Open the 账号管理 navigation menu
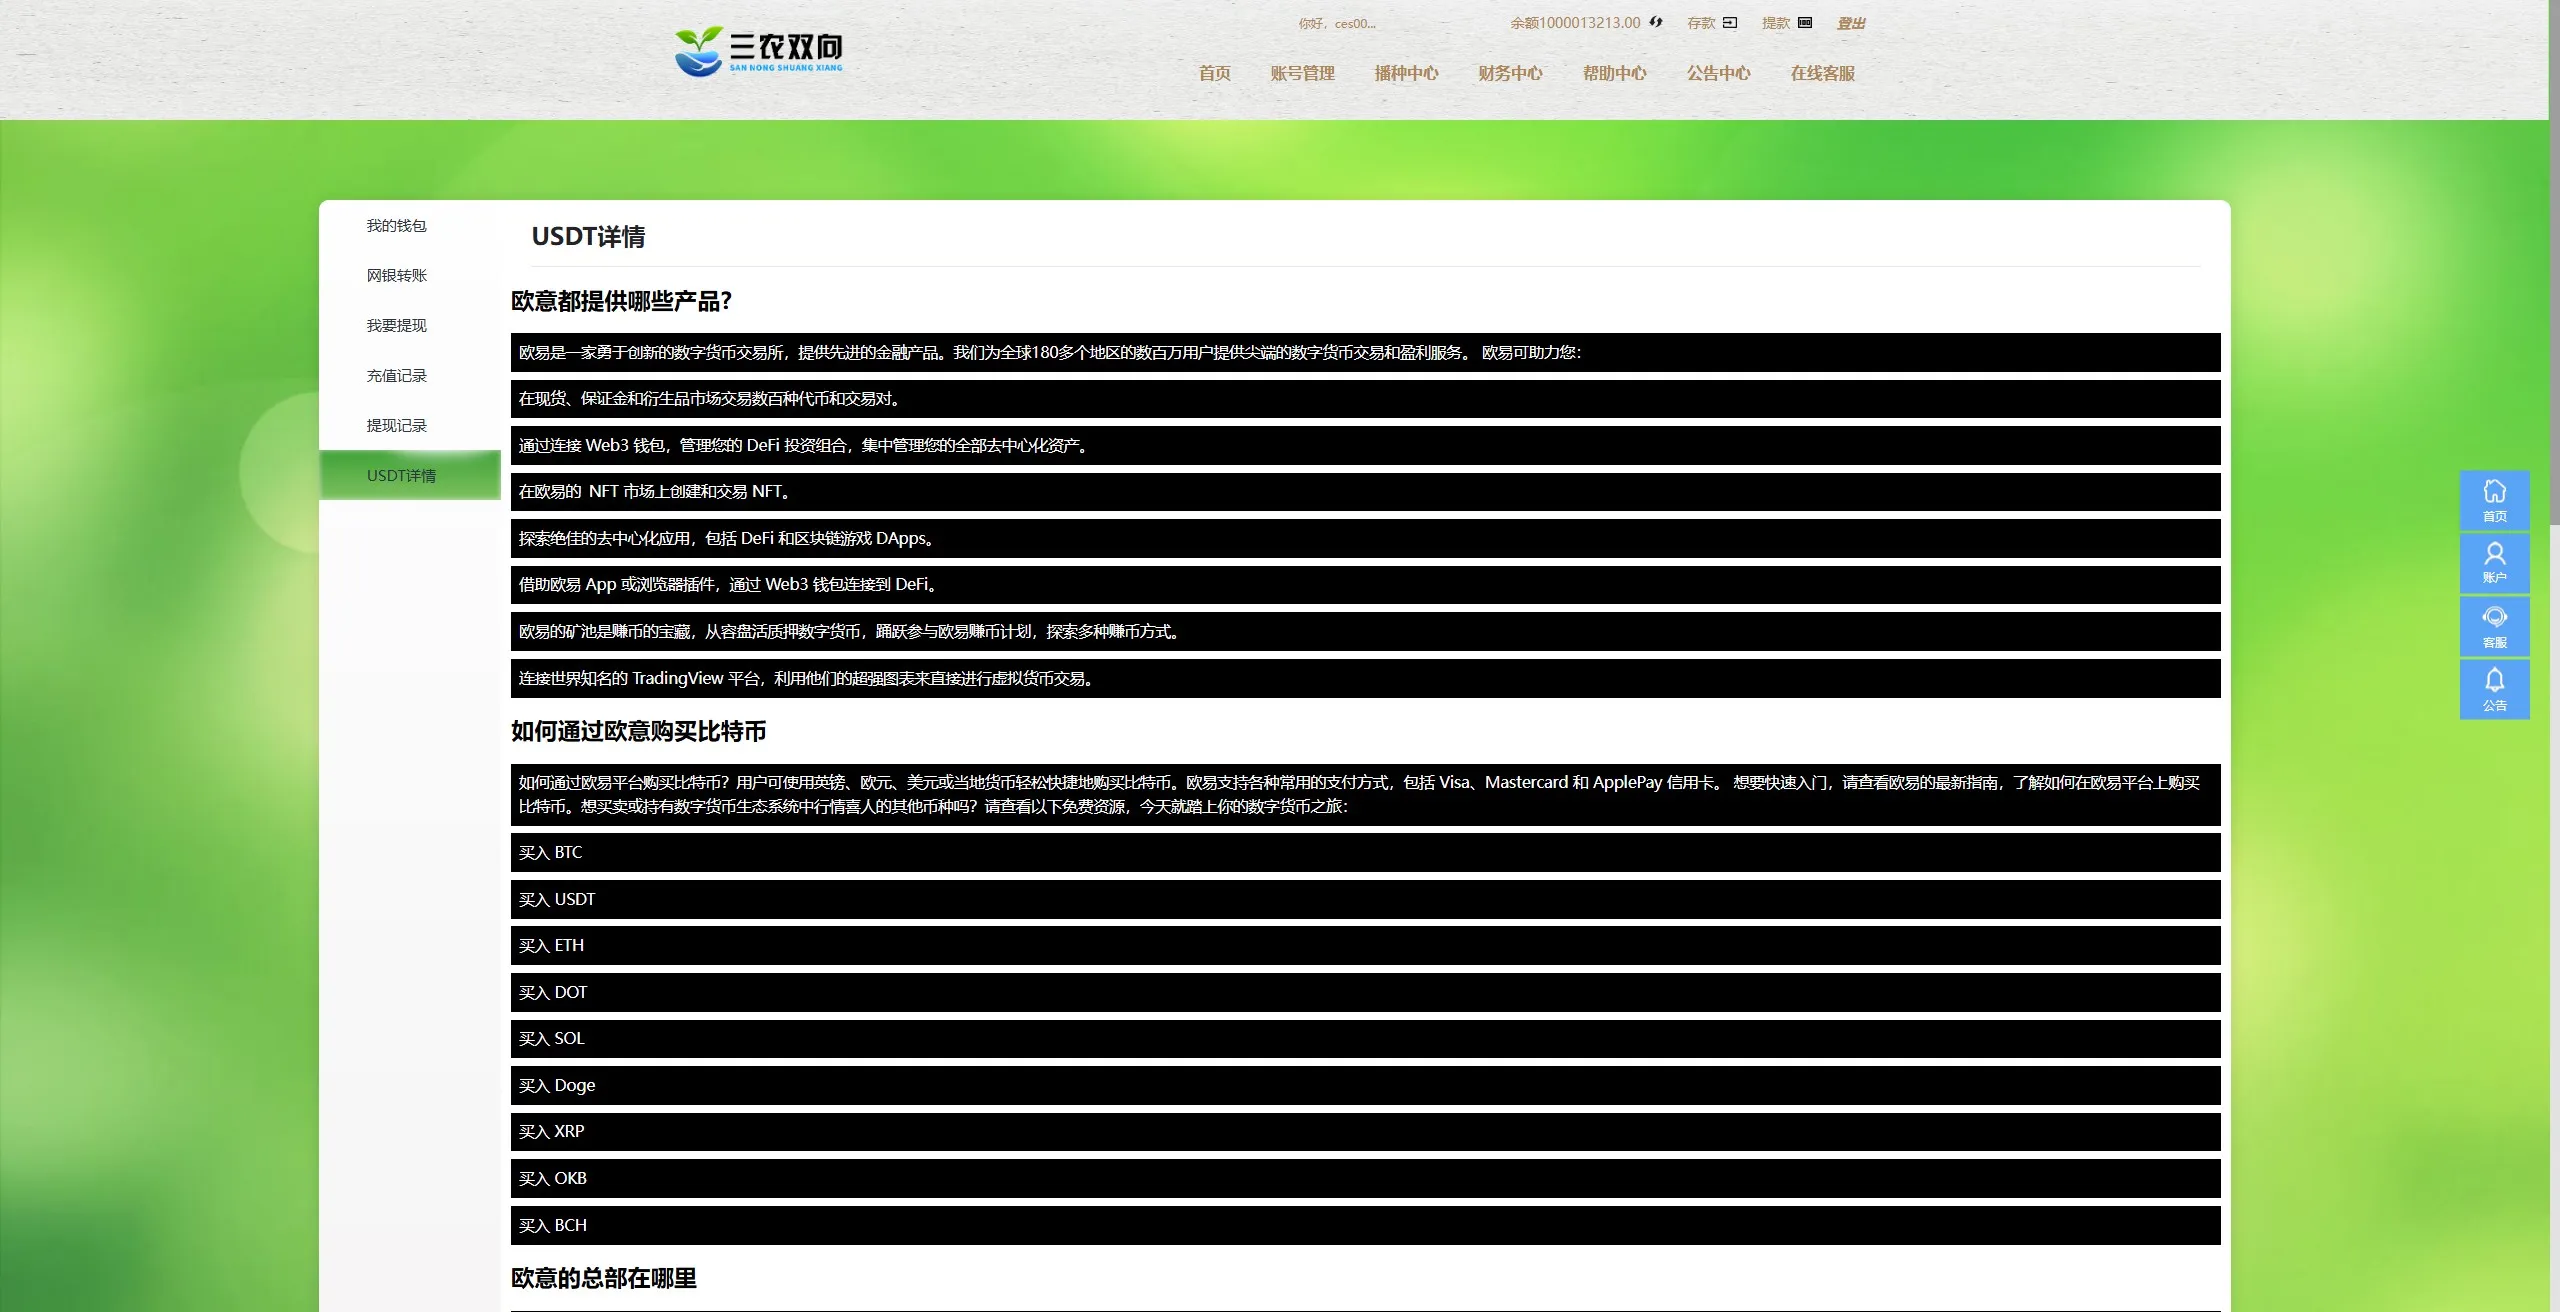2560x1312 pixels. tap(1302, 73)
